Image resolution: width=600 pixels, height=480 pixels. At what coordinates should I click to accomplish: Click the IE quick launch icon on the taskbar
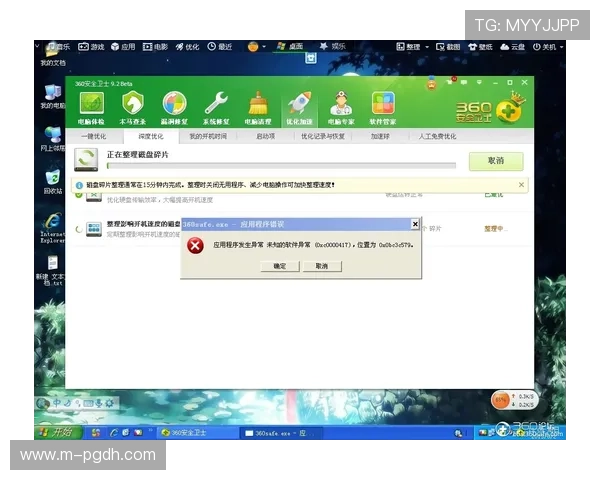[114, 433]
